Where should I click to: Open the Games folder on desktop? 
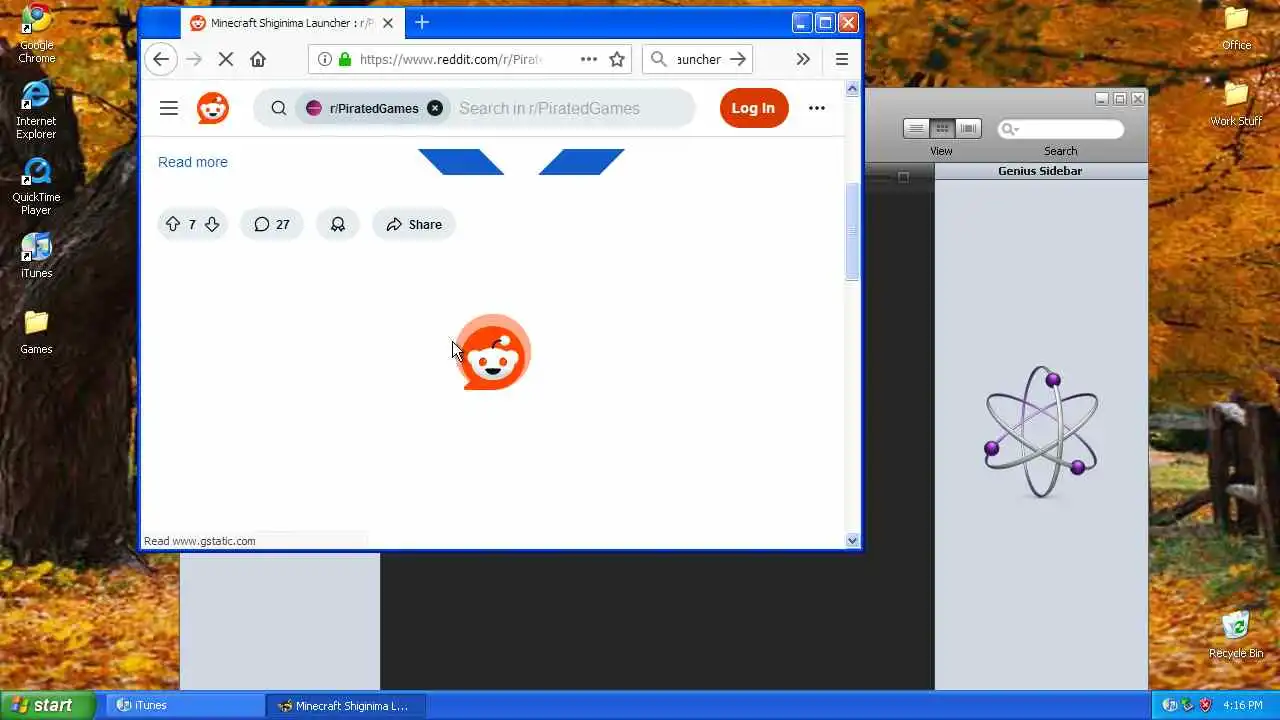36,332
